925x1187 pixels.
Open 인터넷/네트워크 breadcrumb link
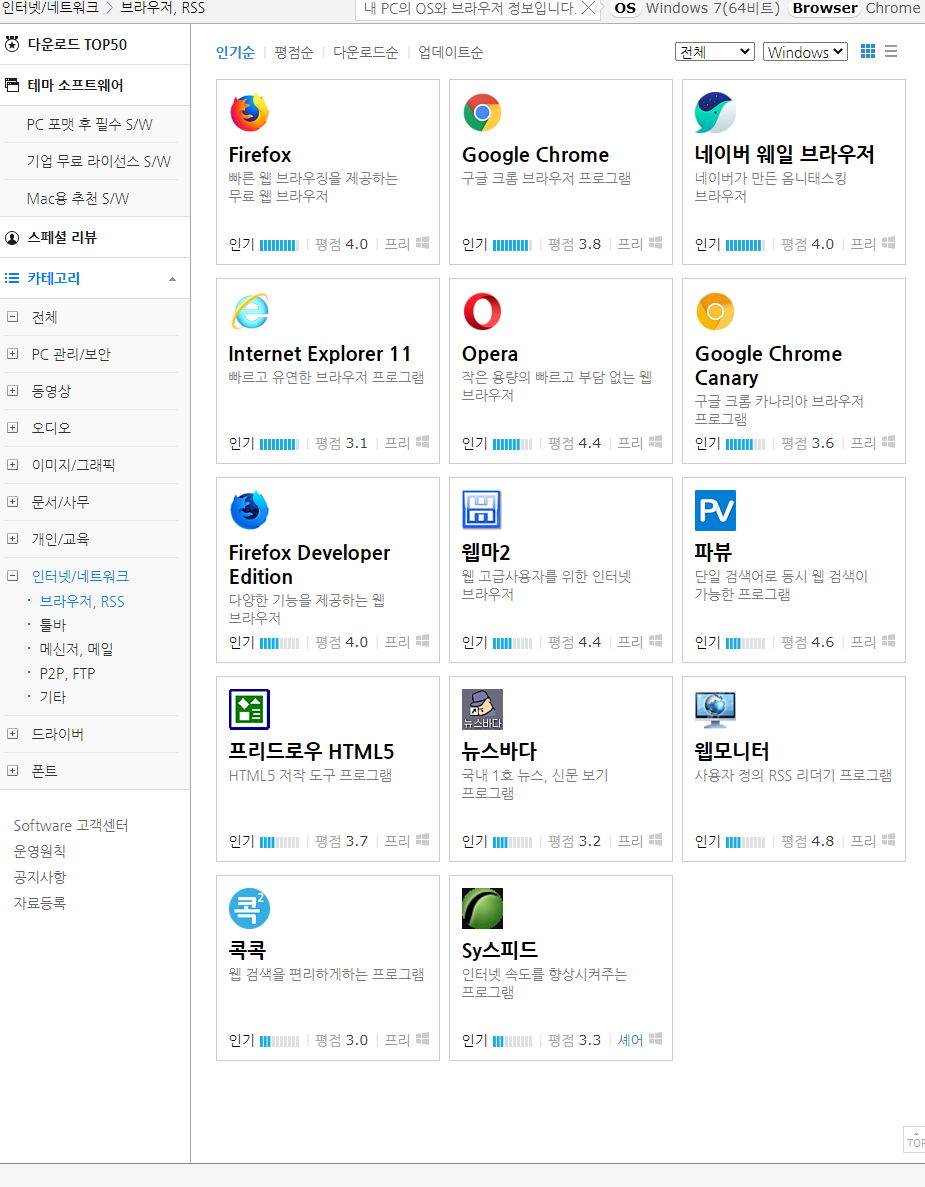click(x=50, y=8)
